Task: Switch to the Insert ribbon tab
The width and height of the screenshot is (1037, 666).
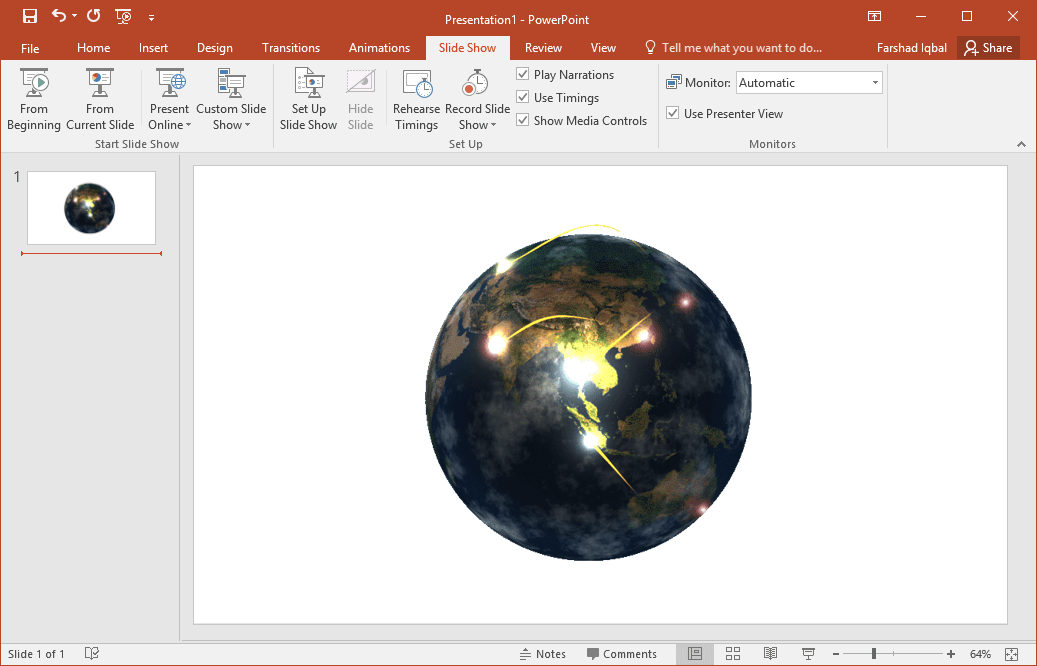Action: (153, 48)
